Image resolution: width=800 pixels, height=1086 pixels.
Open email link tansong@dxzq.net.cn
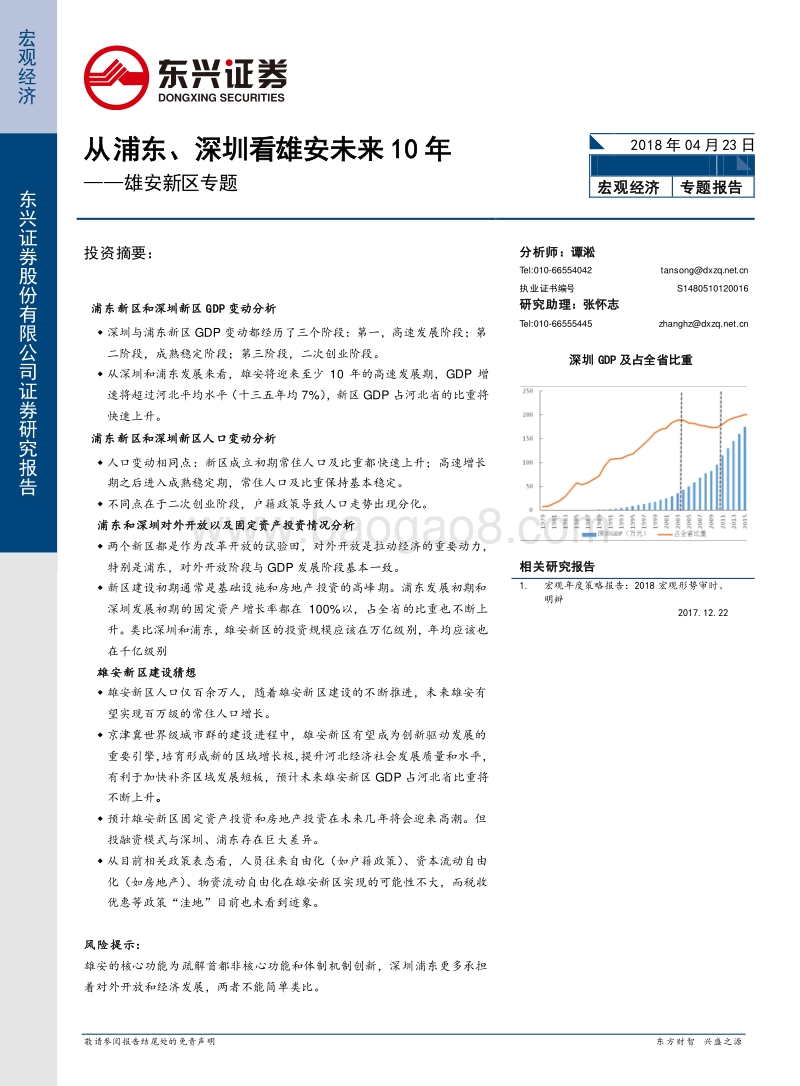[704, 270]
